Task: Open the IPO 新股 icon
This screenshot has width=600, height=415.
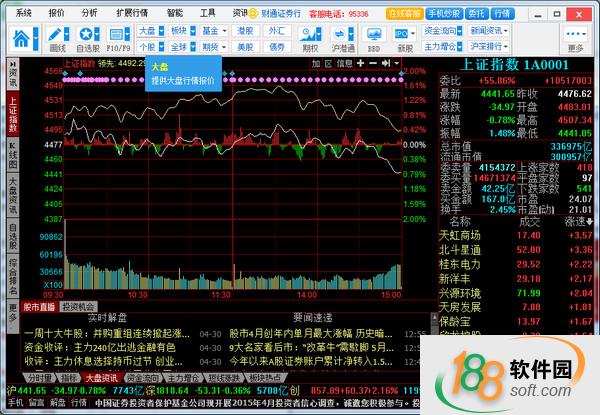Action: coord(401,34)
